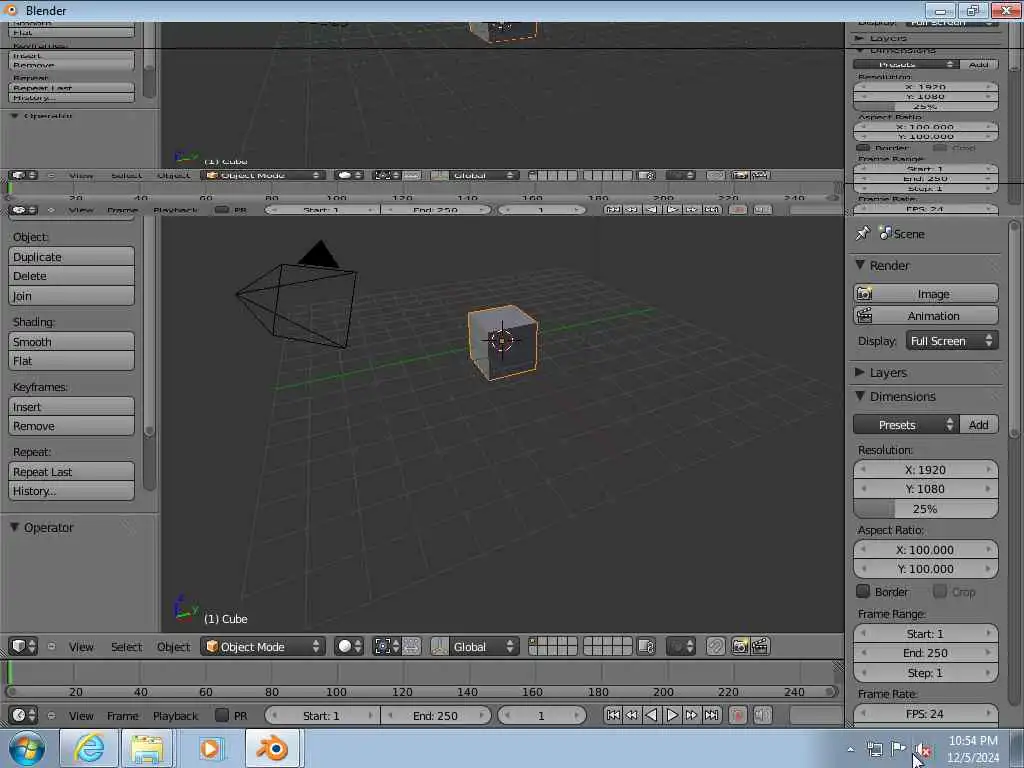The width and height of the screenshot is (1024, 768).
Task: Open the Frame menu
Action: point(122,715)
